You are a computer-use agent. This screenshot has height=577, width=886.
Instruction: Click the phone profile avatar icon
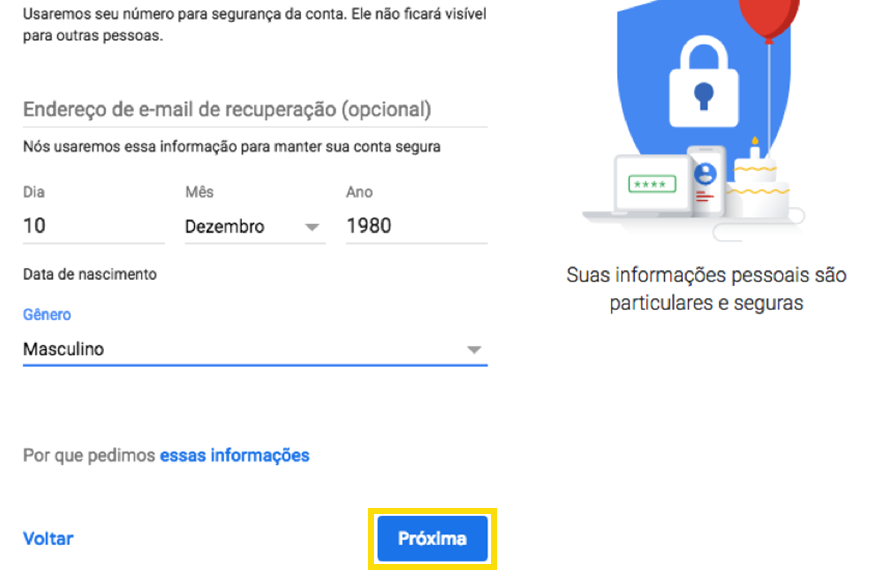coord(705,174)
